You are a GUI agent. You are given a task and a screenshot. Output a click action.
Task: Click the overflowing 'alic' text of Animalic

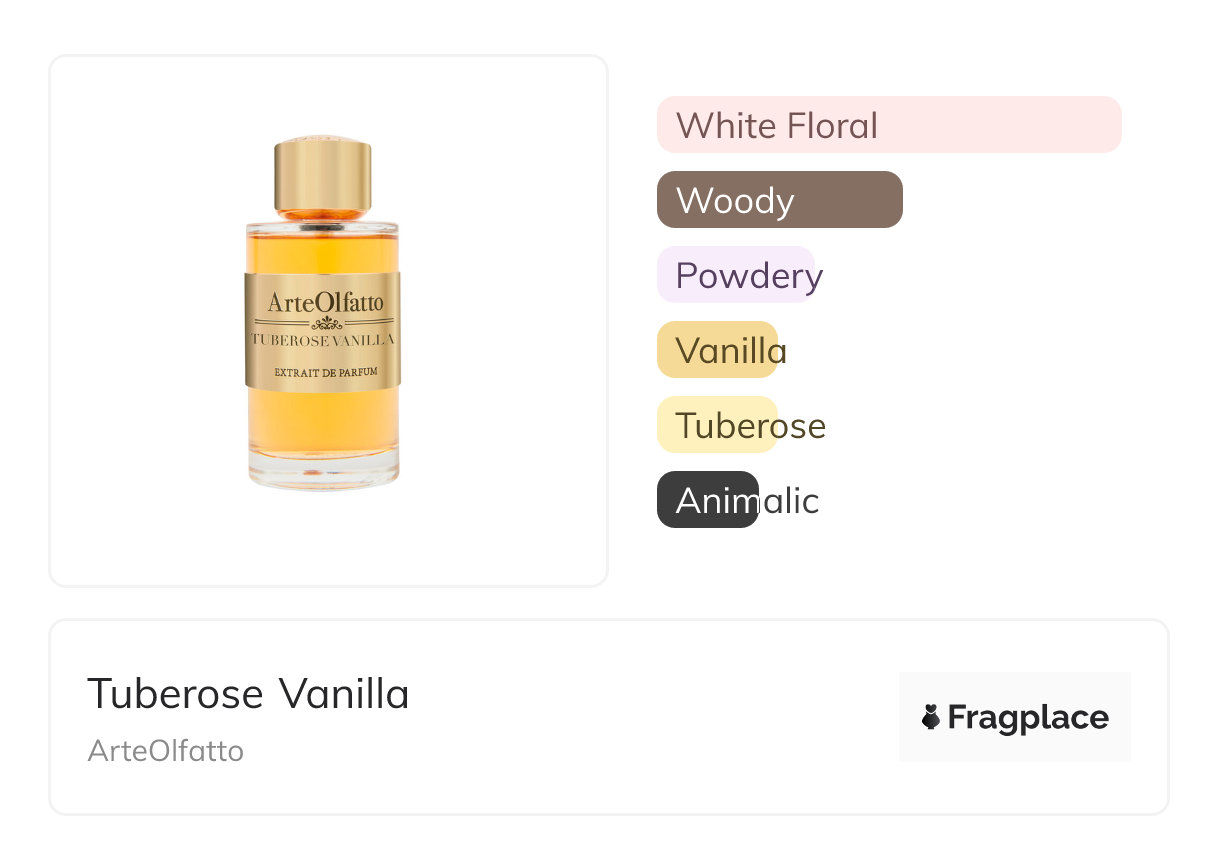(x=790, y=501)
